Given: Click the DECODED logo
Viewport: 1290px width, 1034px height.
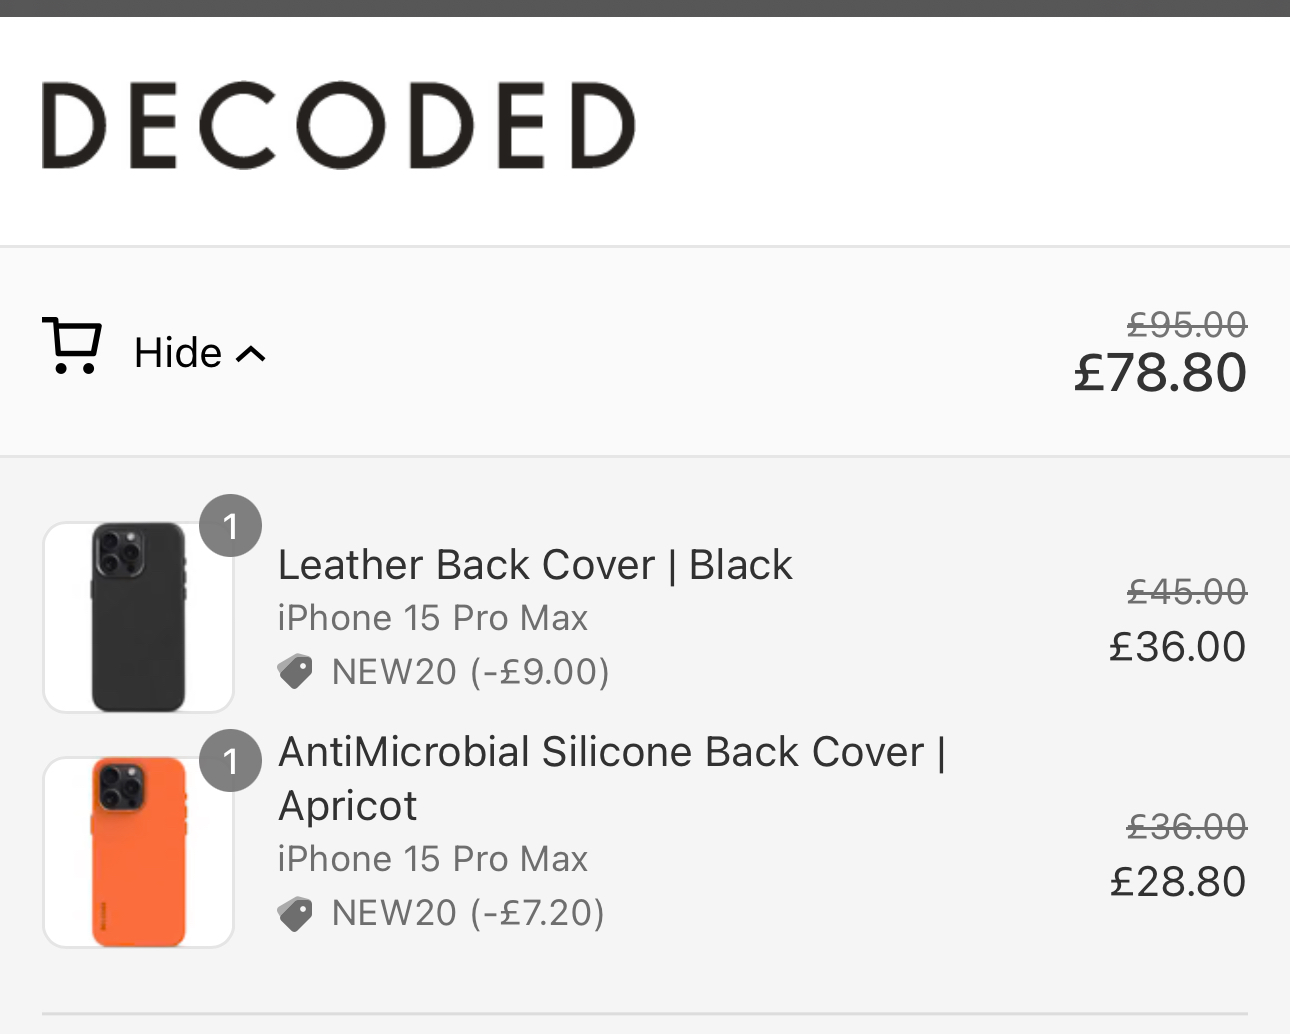Looking at the screenshot, I should point(338,125).
